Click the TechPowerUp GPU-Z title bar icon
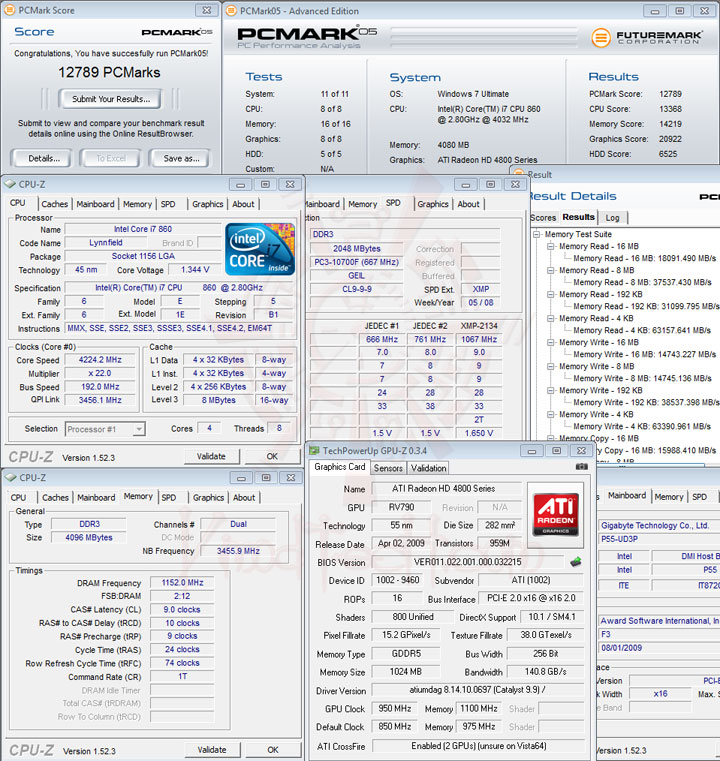Screen dimensions: 720x761 pos(314,450)
